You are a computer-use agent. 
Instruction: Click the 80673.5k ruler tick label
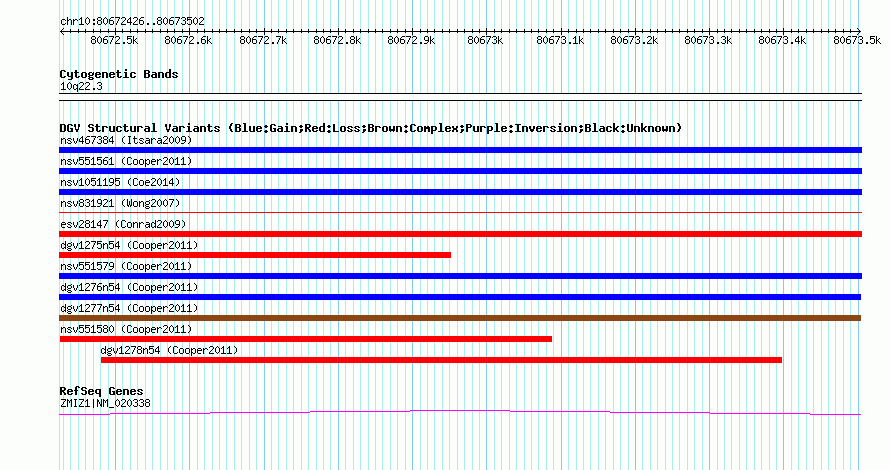click(857, 40)
